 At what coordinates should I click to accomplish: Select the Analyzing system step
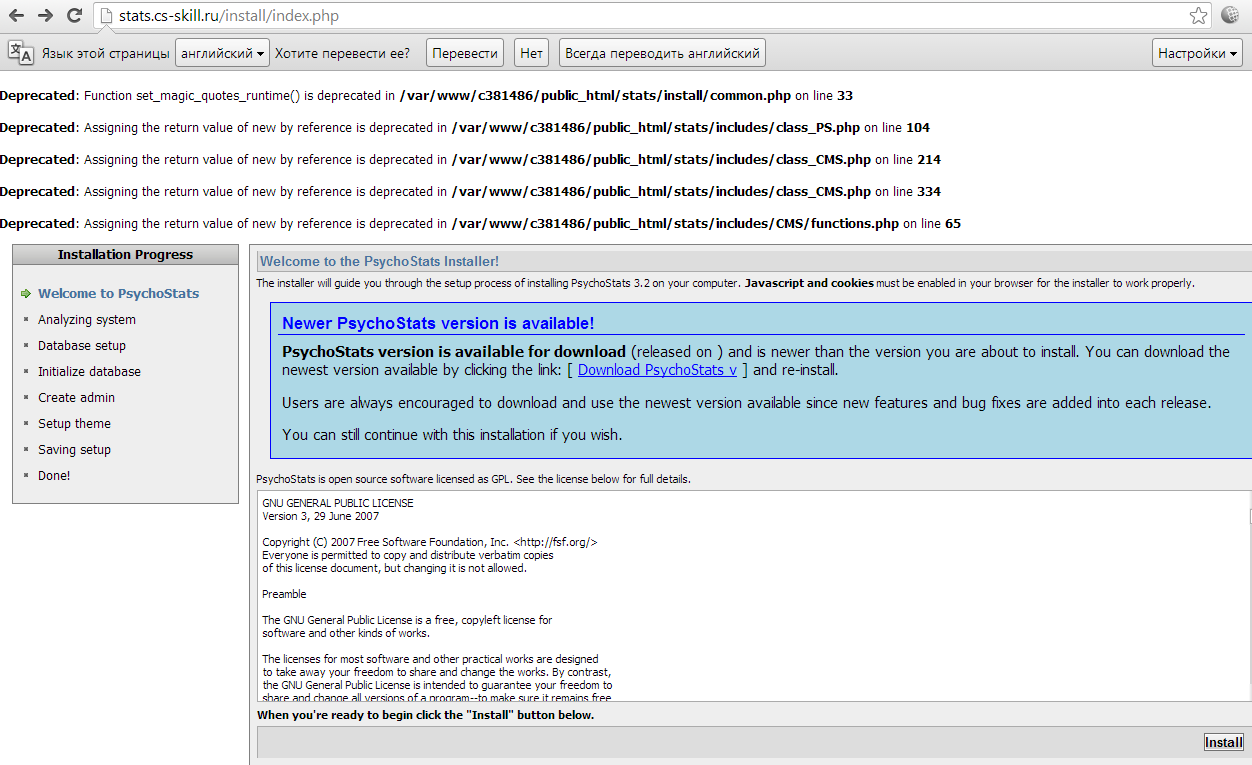pos(87,320)
